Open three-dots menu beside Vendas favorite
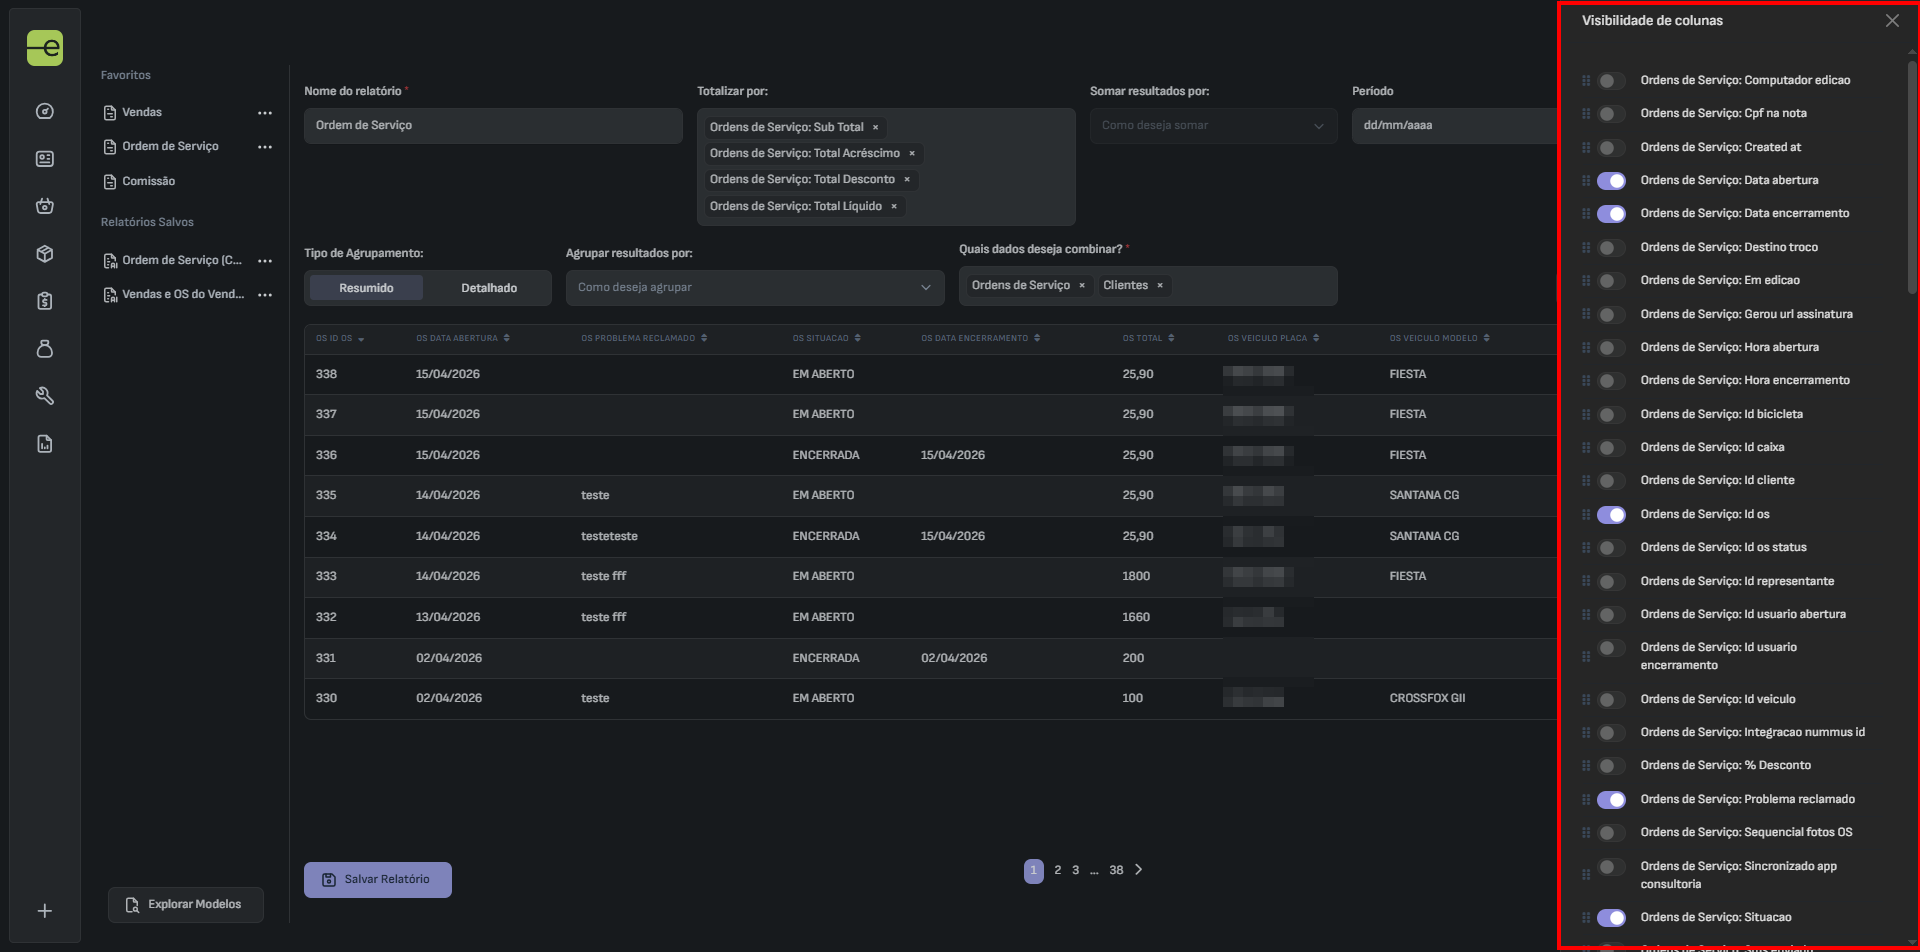 pos(265,113)
